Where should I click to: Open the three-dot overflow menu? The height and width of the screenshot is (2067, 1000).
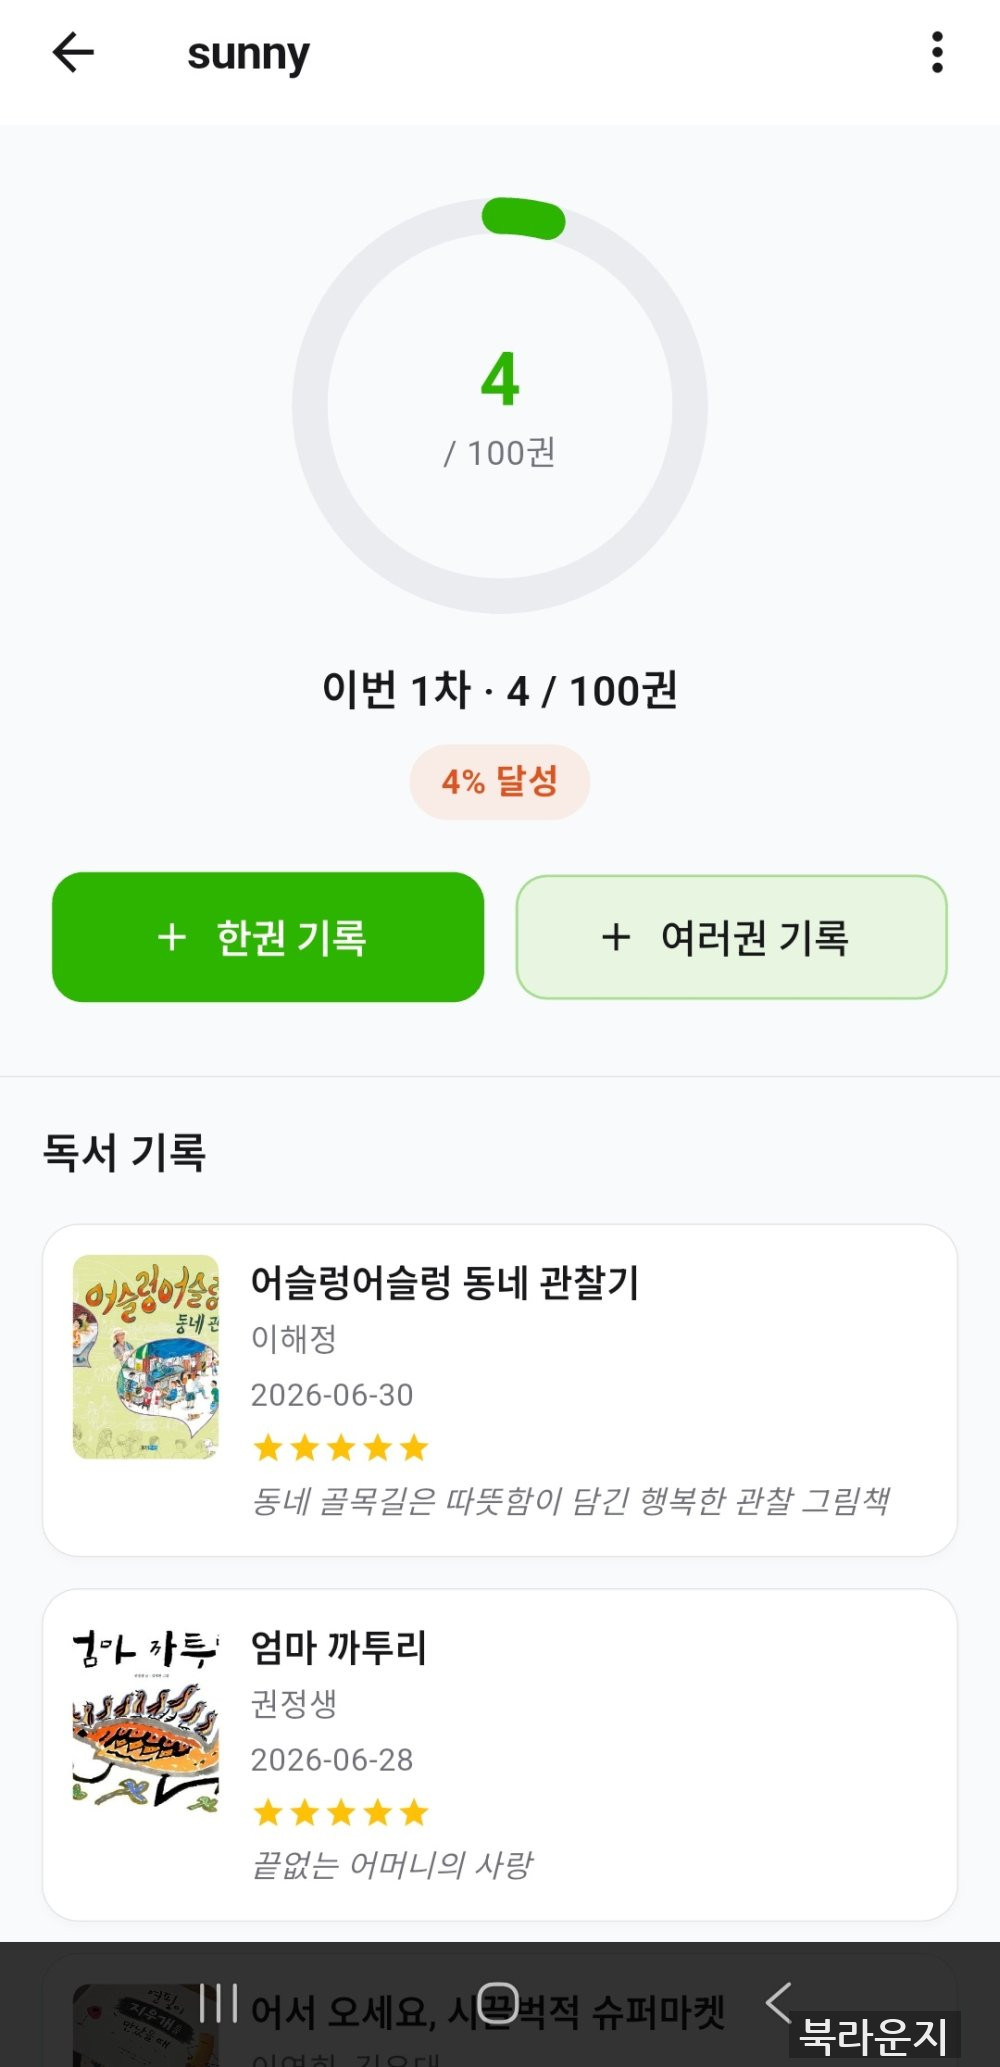[x=937, y=52]
